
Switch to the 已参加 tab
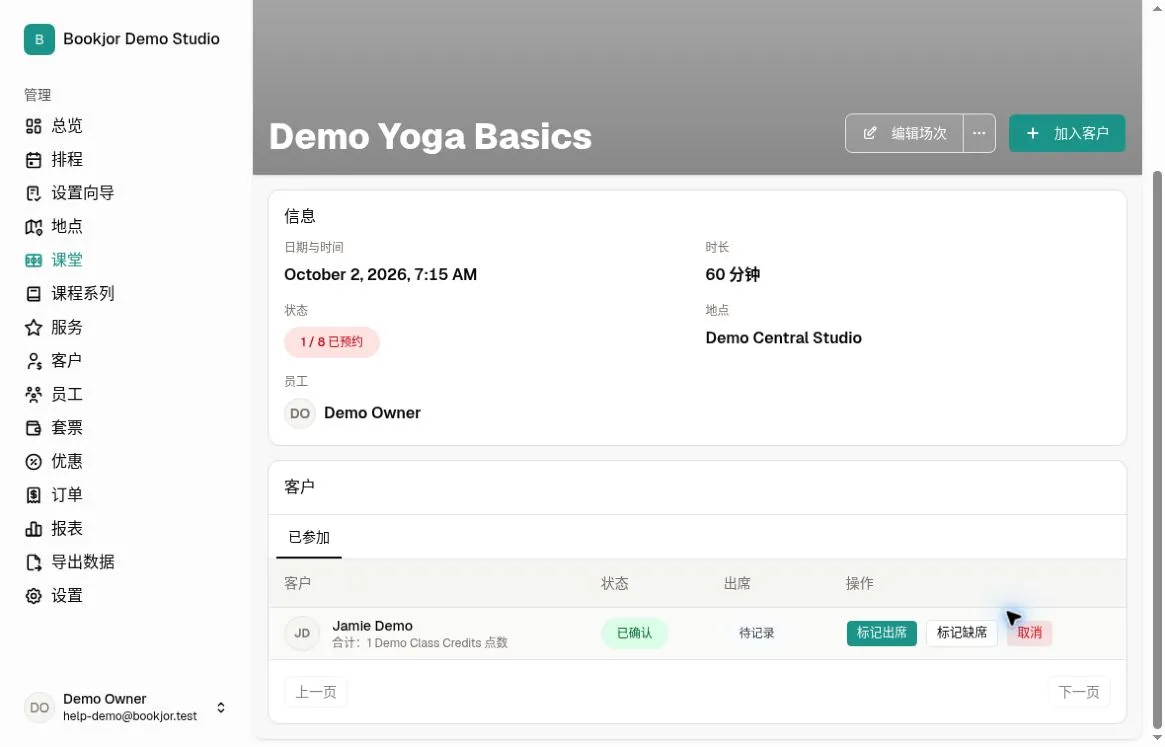[x=309, y=537]
